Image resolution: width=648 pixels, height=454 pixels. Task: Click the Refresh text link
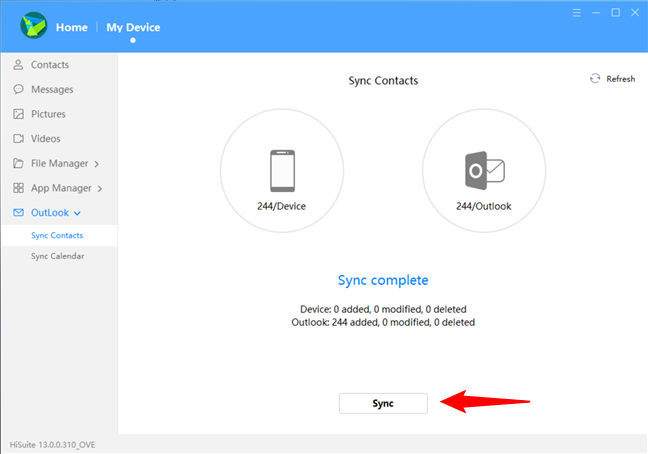click(620, 79)
